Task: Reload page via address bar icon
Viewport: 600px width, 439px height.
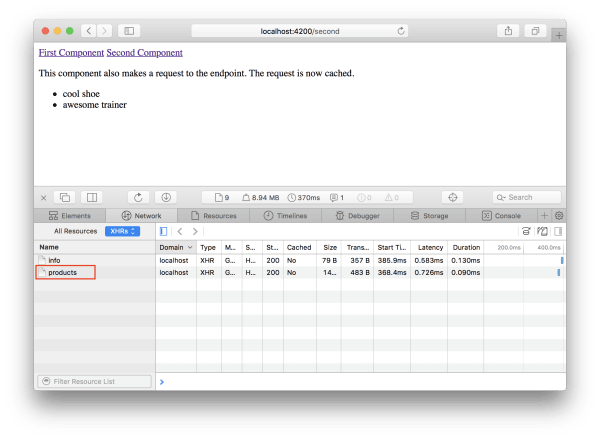Action: click(x=401, y=31)
